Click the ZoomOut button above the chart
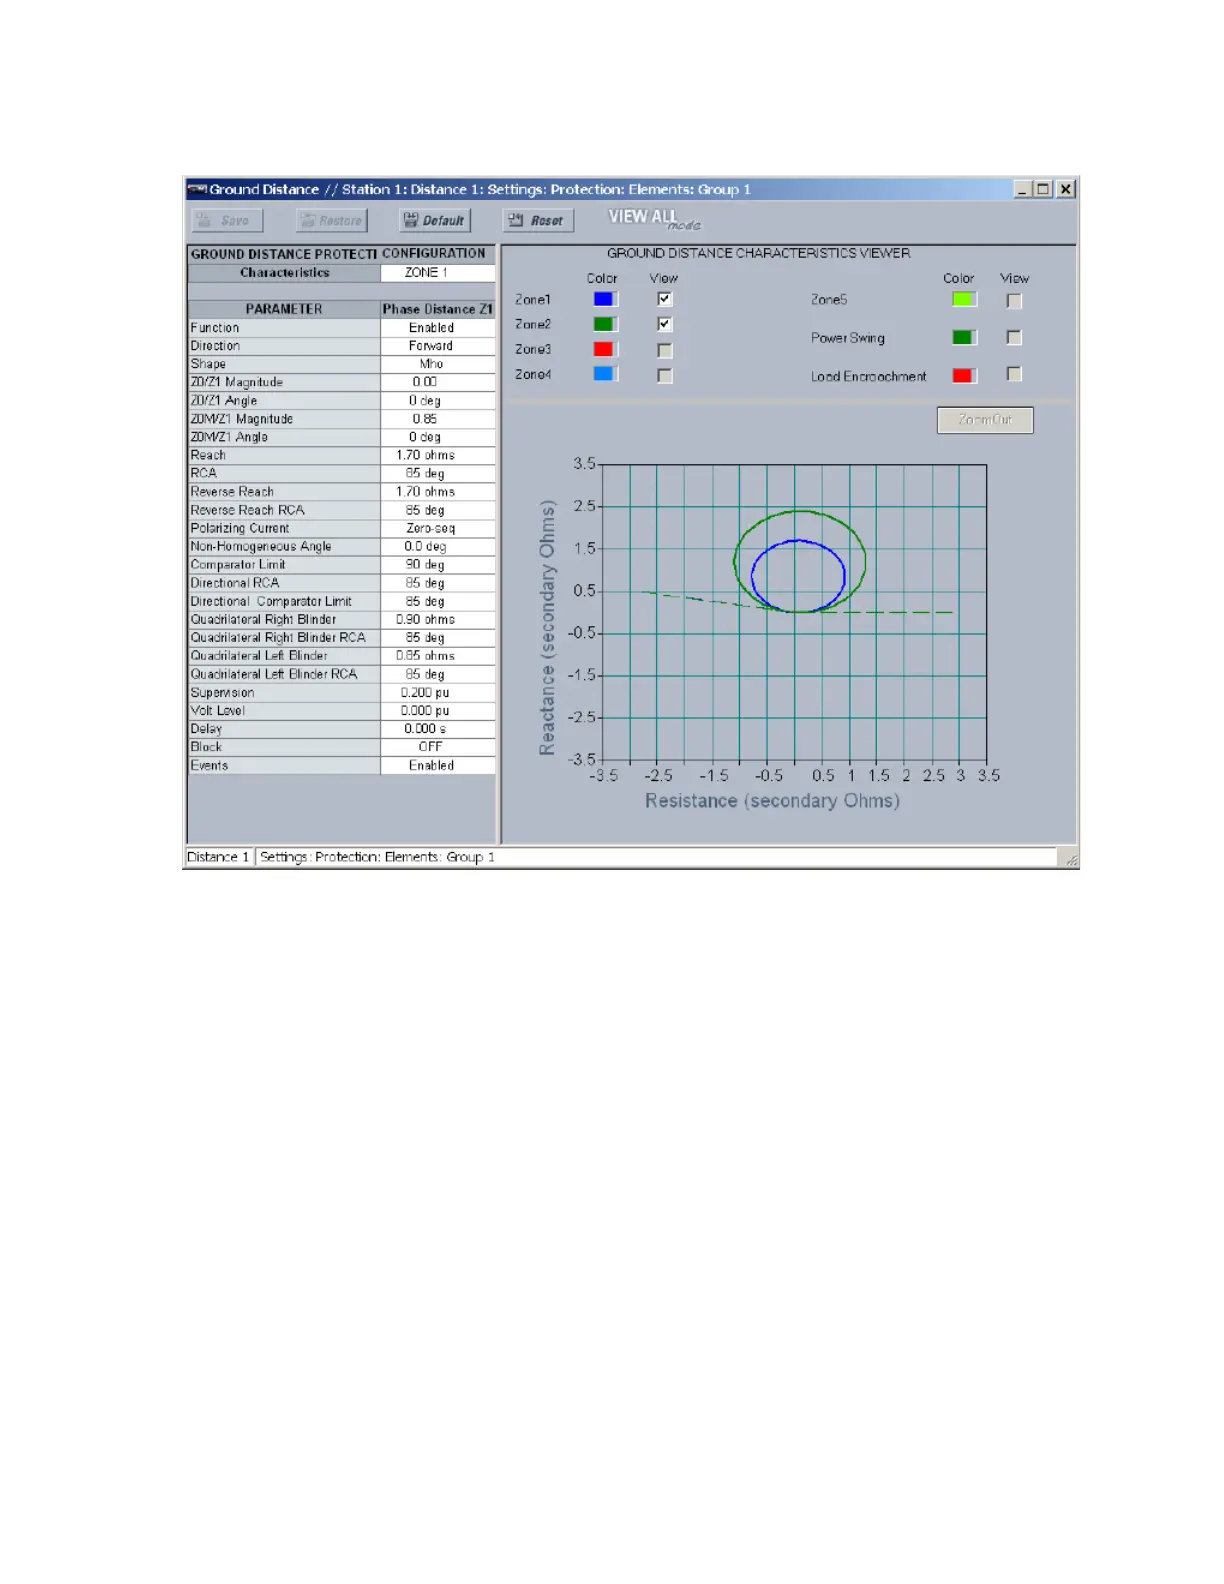1224x1584 pixels. click(x=985, y=420)
